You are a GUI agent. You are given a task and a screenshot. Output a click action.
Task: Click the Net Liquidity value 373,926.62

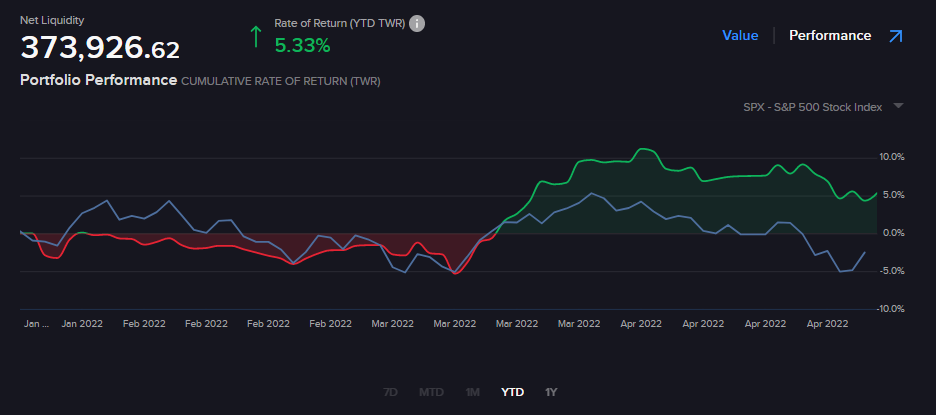coord(100,47)
